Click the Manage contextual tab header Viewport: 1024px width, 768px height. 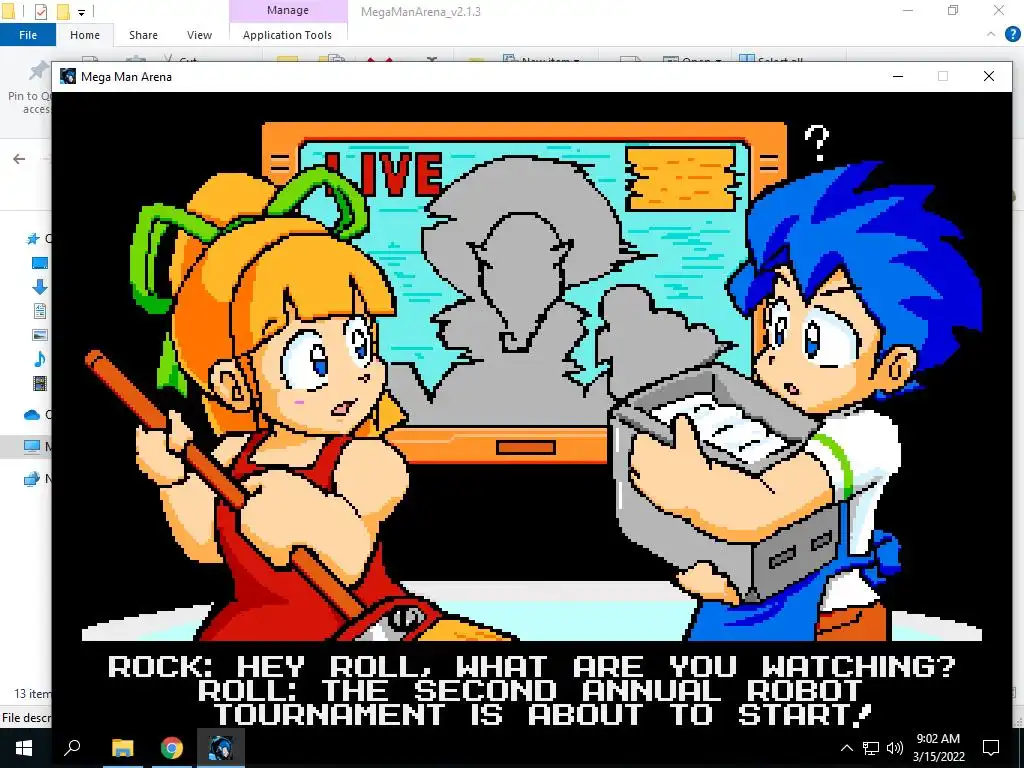(x=288, y=10)
